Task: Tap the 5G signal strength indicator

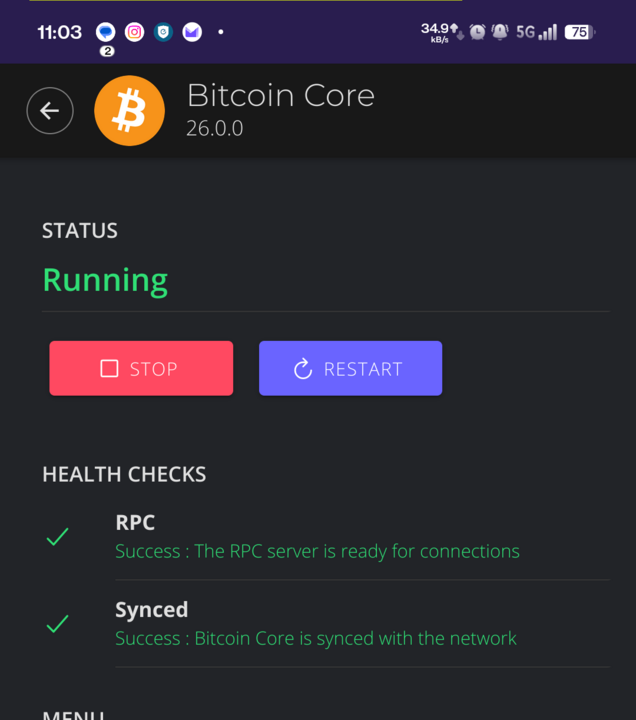Action: (536, 32)
